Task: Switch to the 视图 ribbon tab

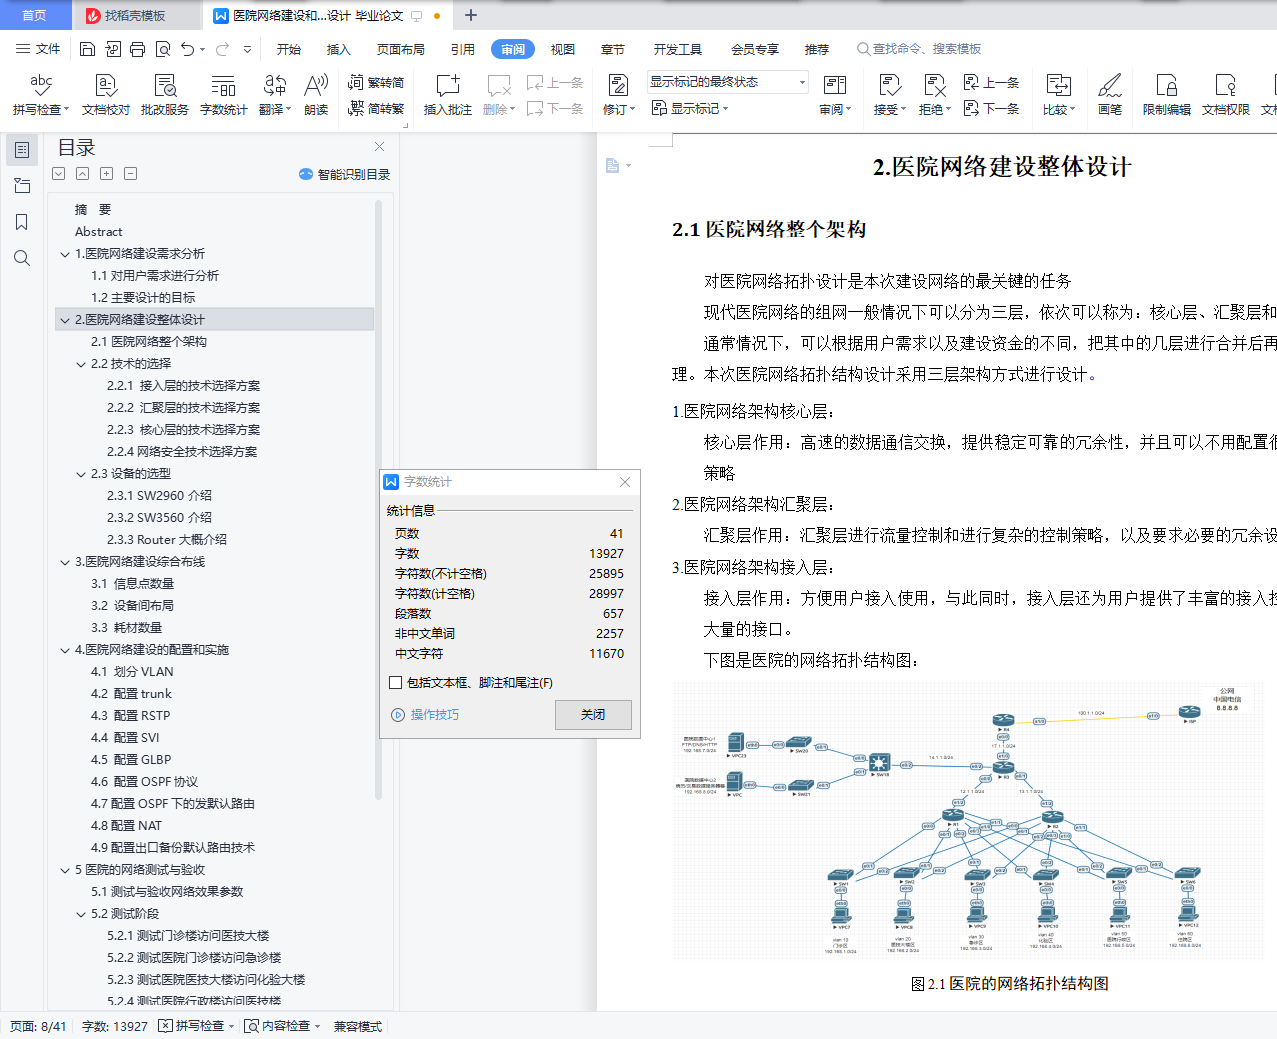Action: (x=563, y=49)
